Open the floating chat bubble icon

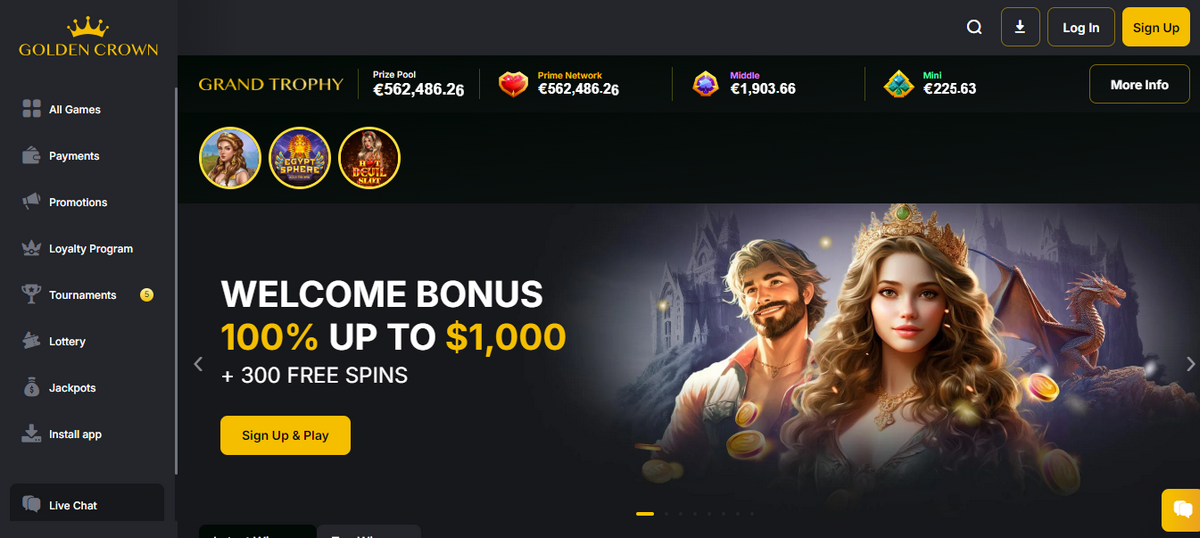pos(1181,510)
